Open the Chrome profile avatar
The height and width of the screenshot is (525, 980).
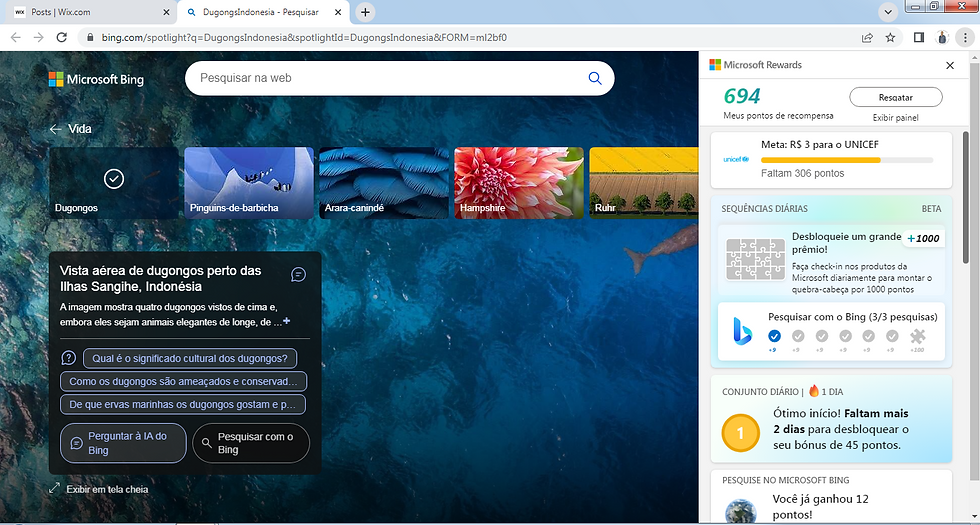click(x=942, y=38)
